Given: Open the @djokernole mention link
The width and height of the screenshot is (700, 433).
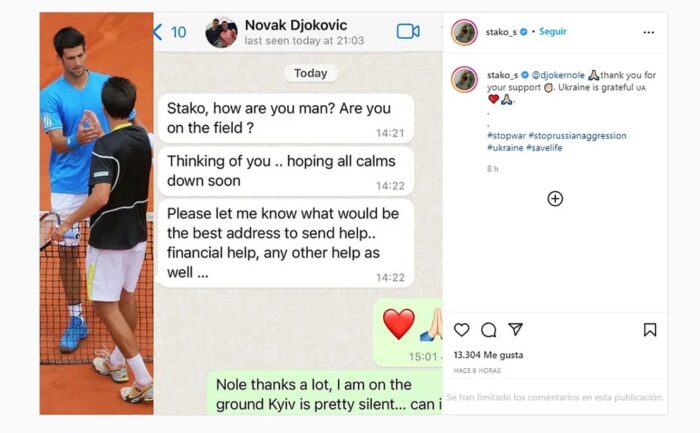Looking at the screenshot, I should (558, 75).
